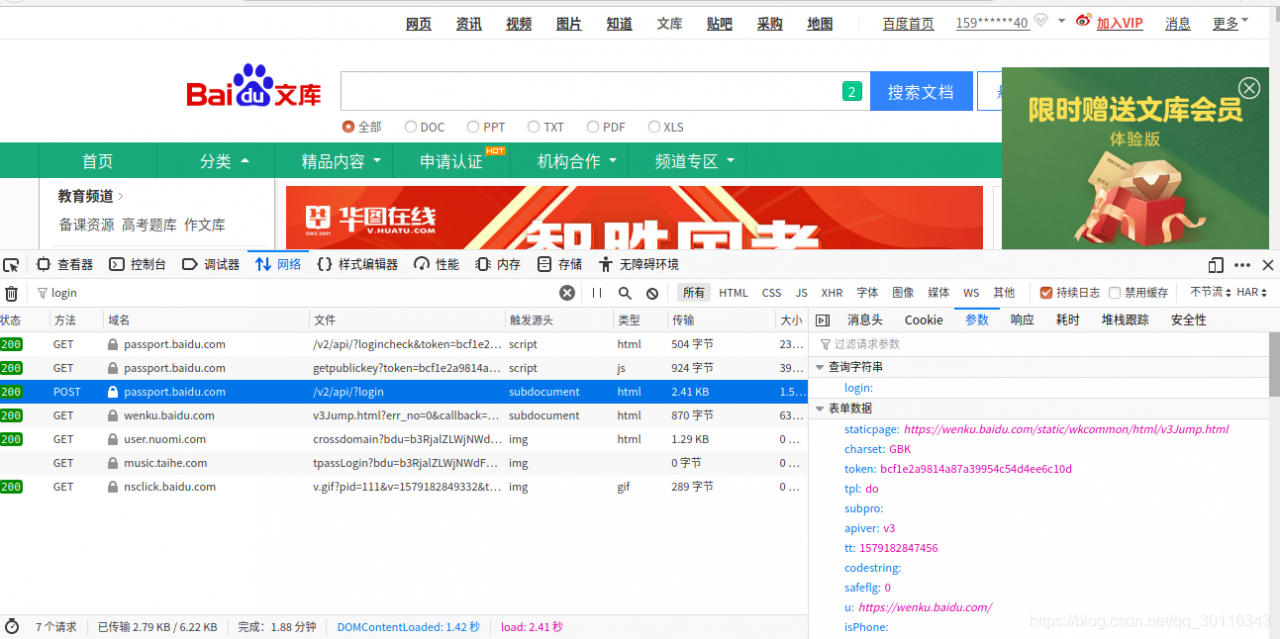
Task: Click the search documents button
Action: pos(920,92)
